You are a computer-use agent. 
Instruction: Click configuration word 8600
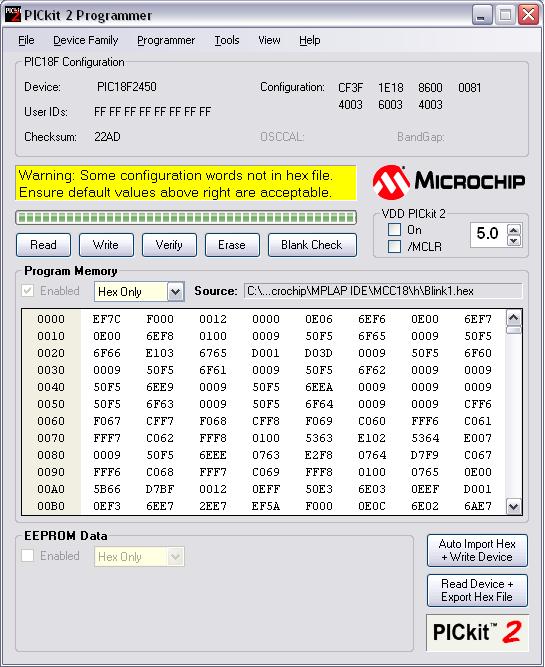point(430,88)
